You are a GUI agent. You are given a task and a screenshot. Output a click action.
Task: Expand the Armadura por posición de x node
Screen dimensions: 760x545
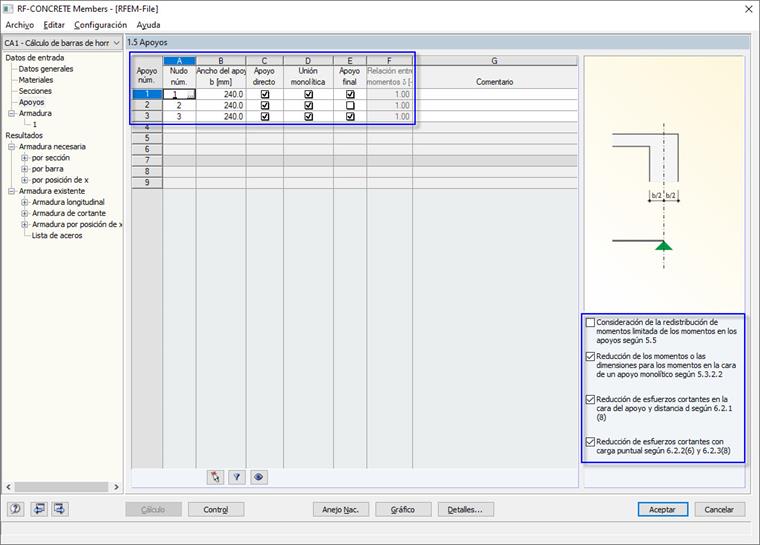coord(24,224)
